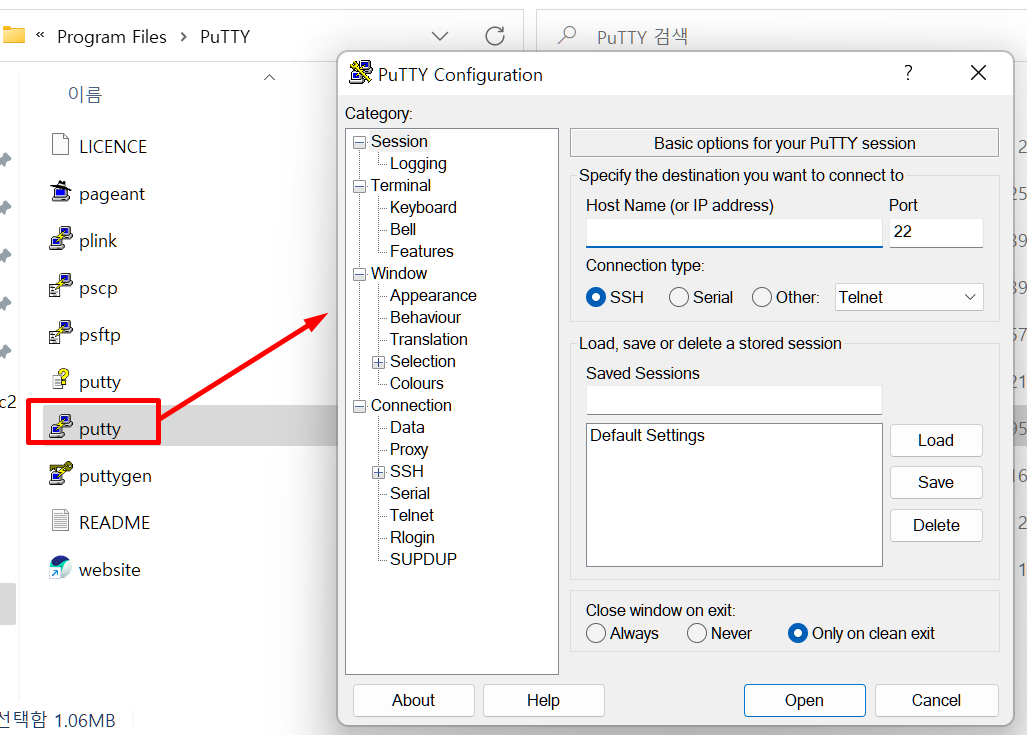Collapse the Session tree node
1027x735 pixels.
pos(360,142)
